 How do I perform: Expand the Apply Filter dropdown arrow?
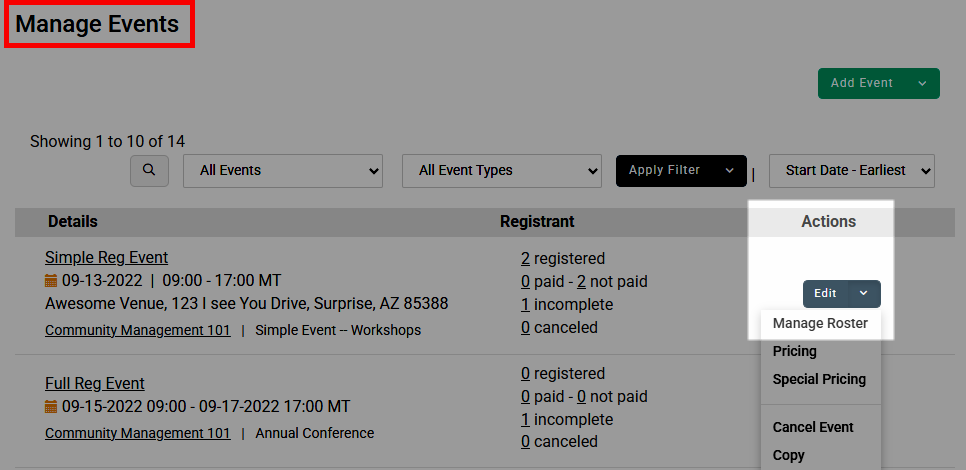729,171
